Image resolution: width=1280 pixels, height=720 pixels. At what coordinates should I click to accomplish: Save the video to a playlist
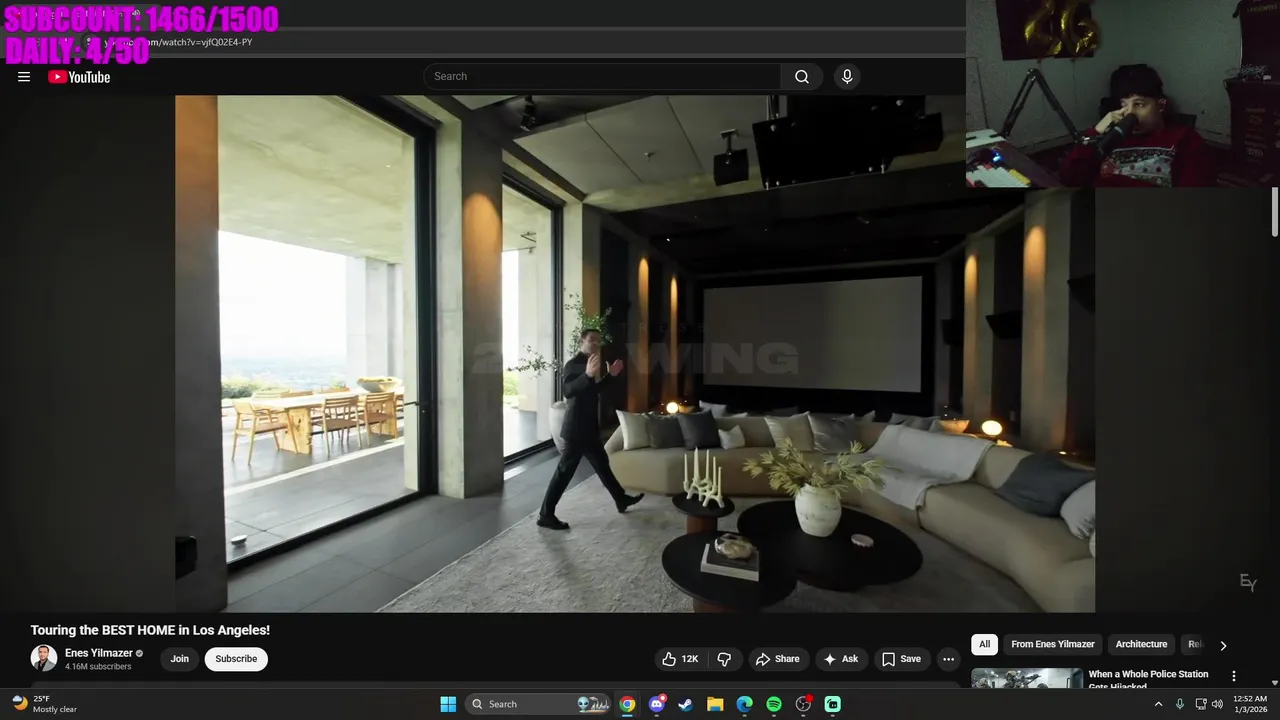coord(901,659)
